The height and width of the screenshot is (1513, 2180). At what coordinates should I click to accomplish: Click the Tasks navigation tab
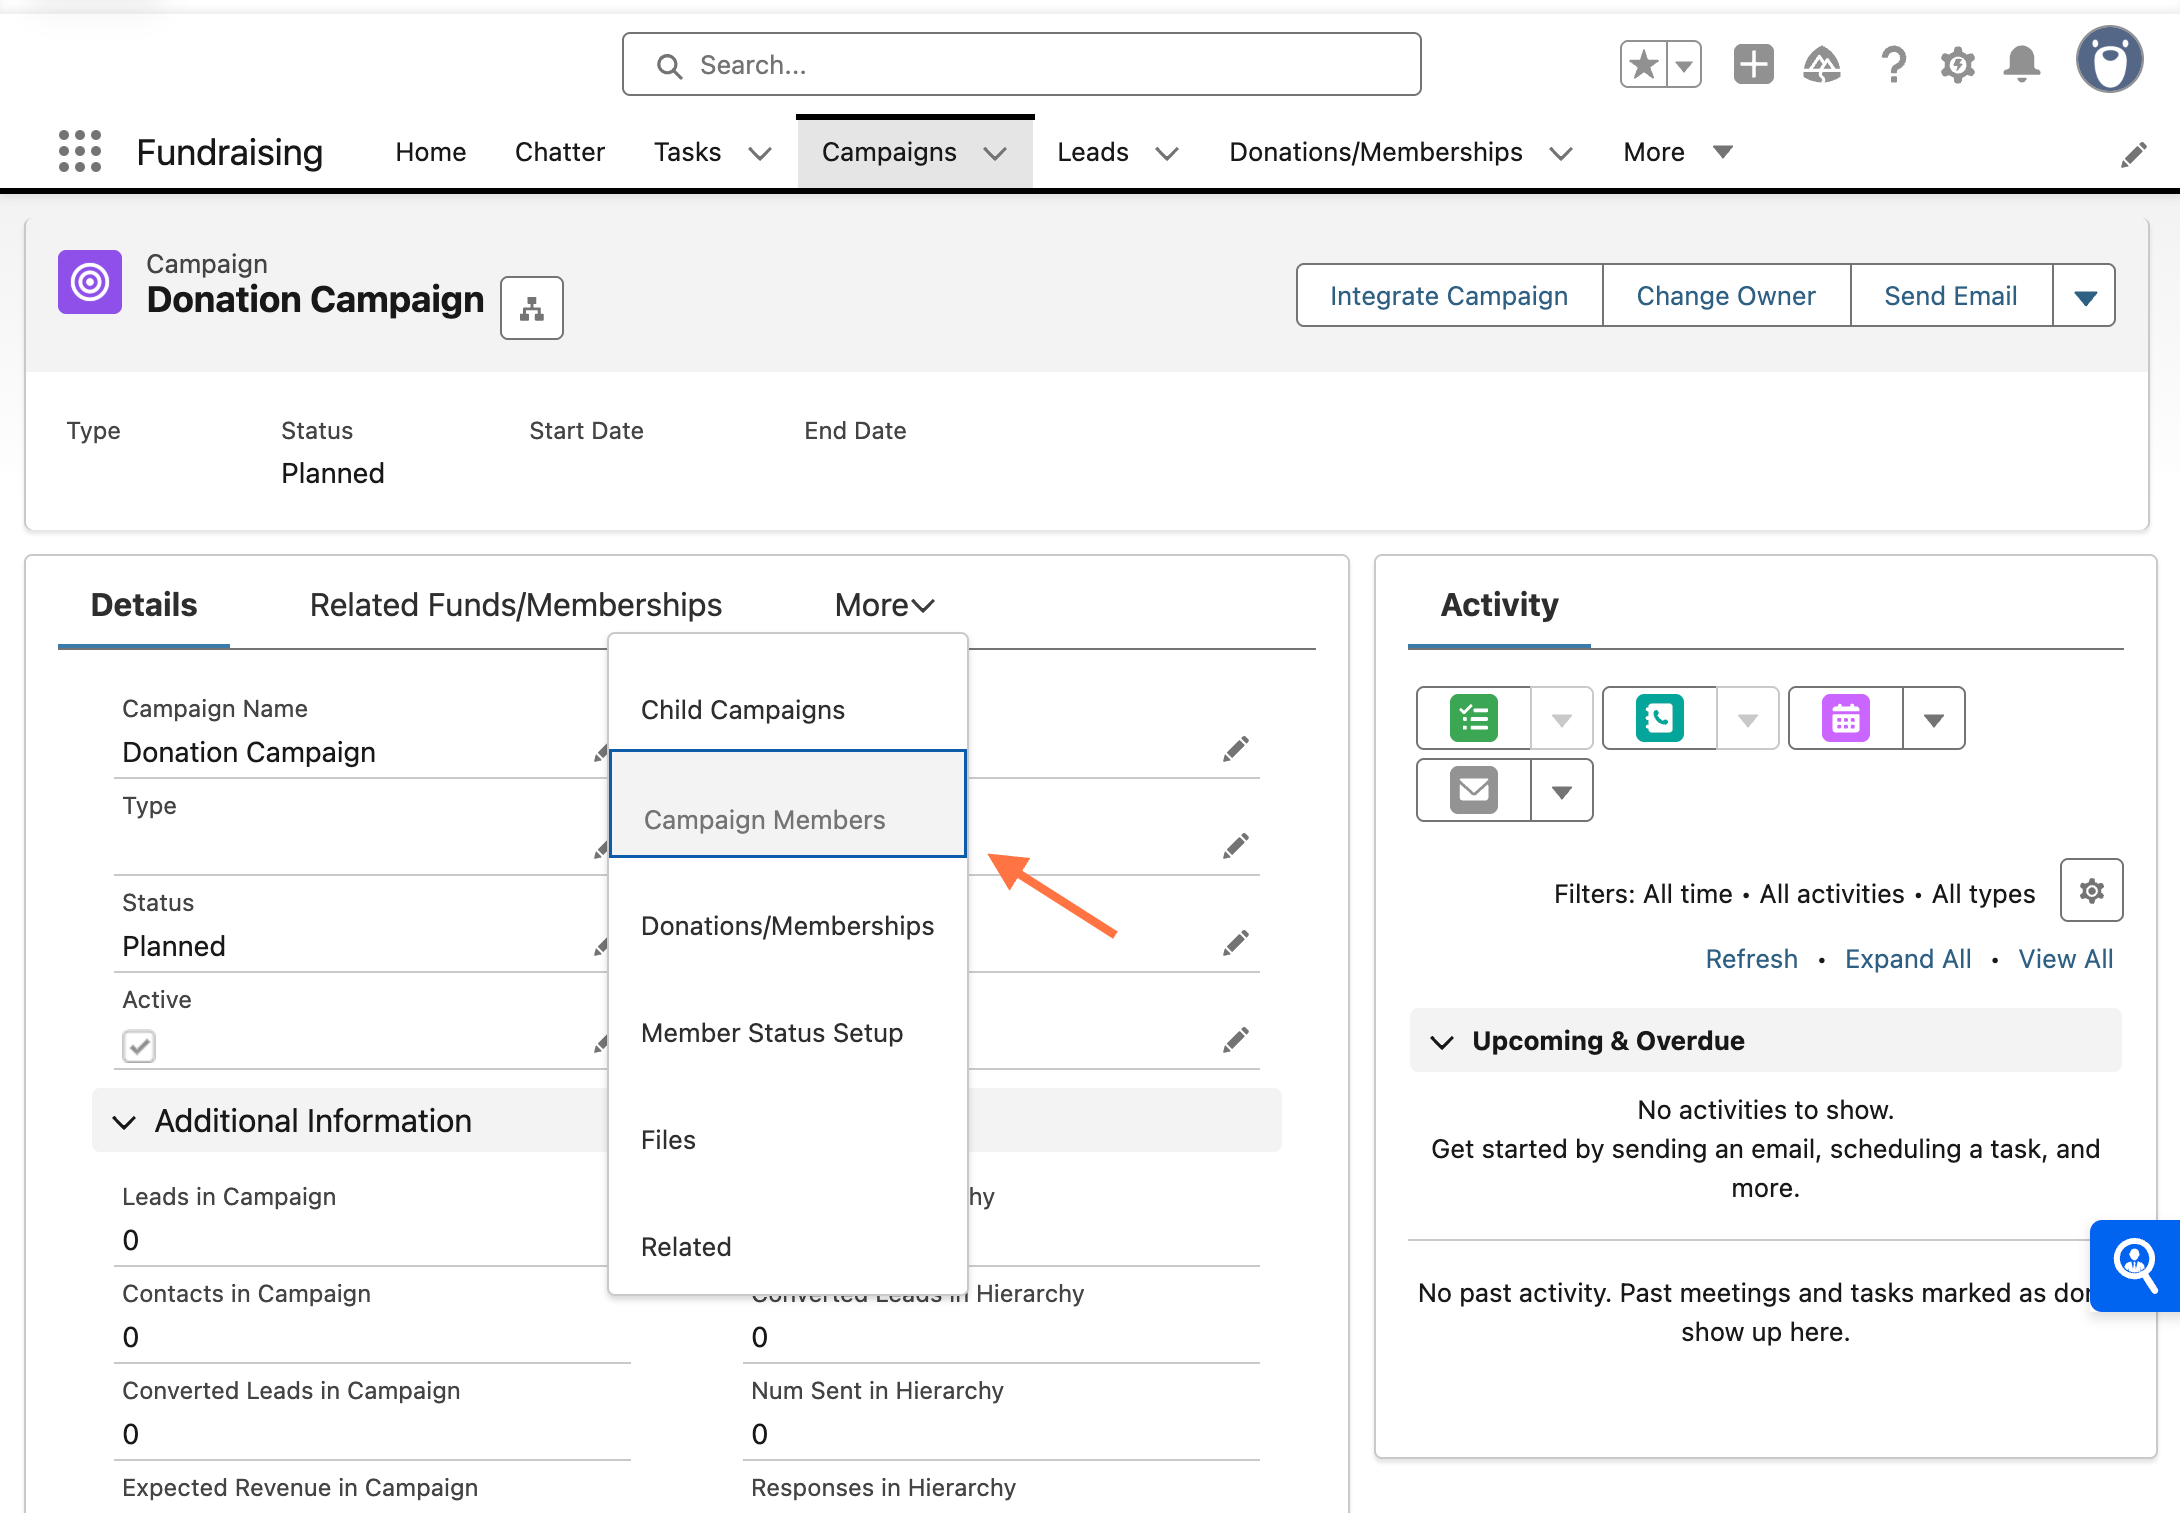(x=688, y=152)
